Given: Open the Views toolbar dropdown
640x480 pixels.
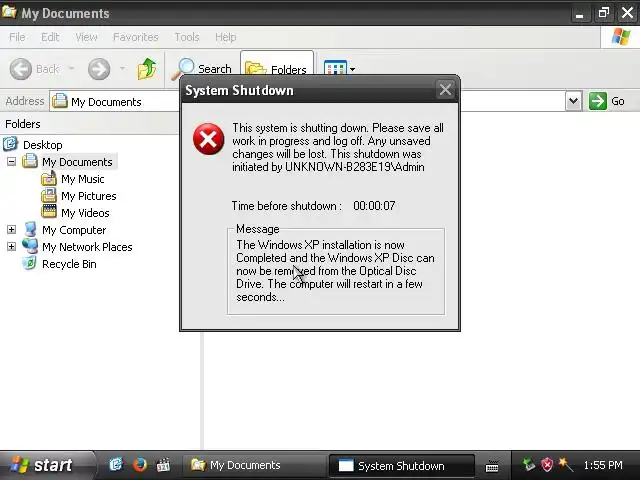Looking at the screenshot, I should [339, 68].
